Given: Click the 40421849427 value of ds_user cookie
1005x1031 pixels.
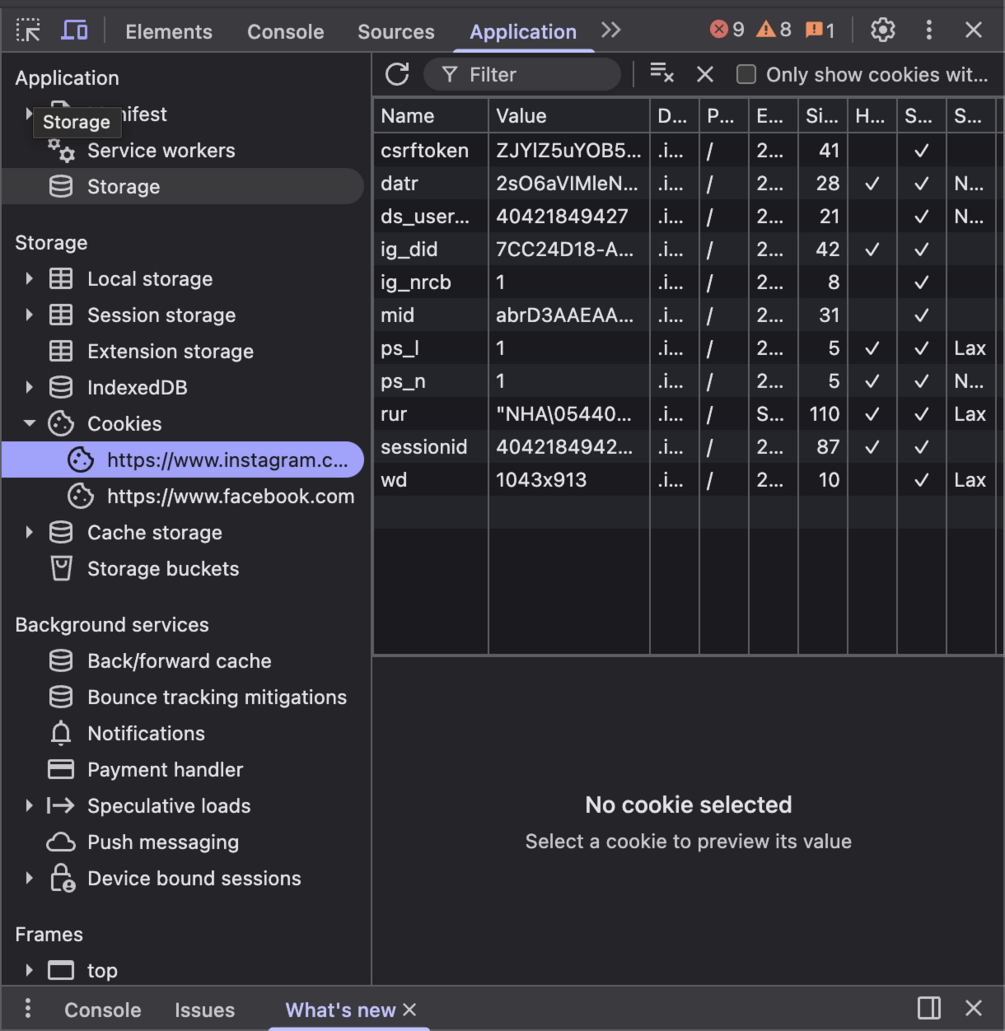Looking at the screenshot, I should [562, 216].
